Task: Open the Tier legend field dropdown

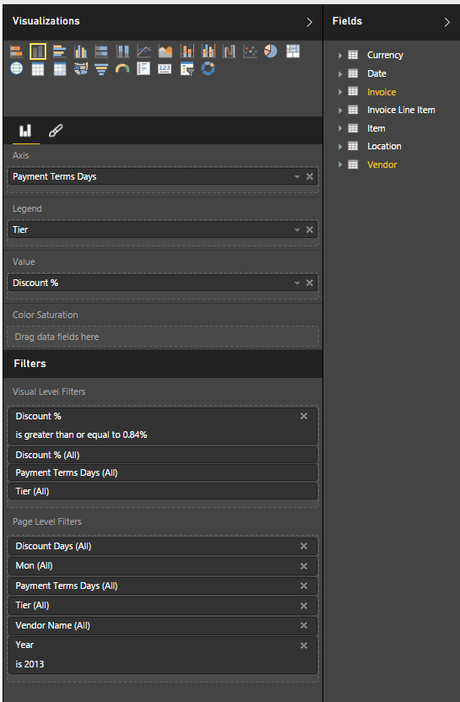Action: pos(297,230)
